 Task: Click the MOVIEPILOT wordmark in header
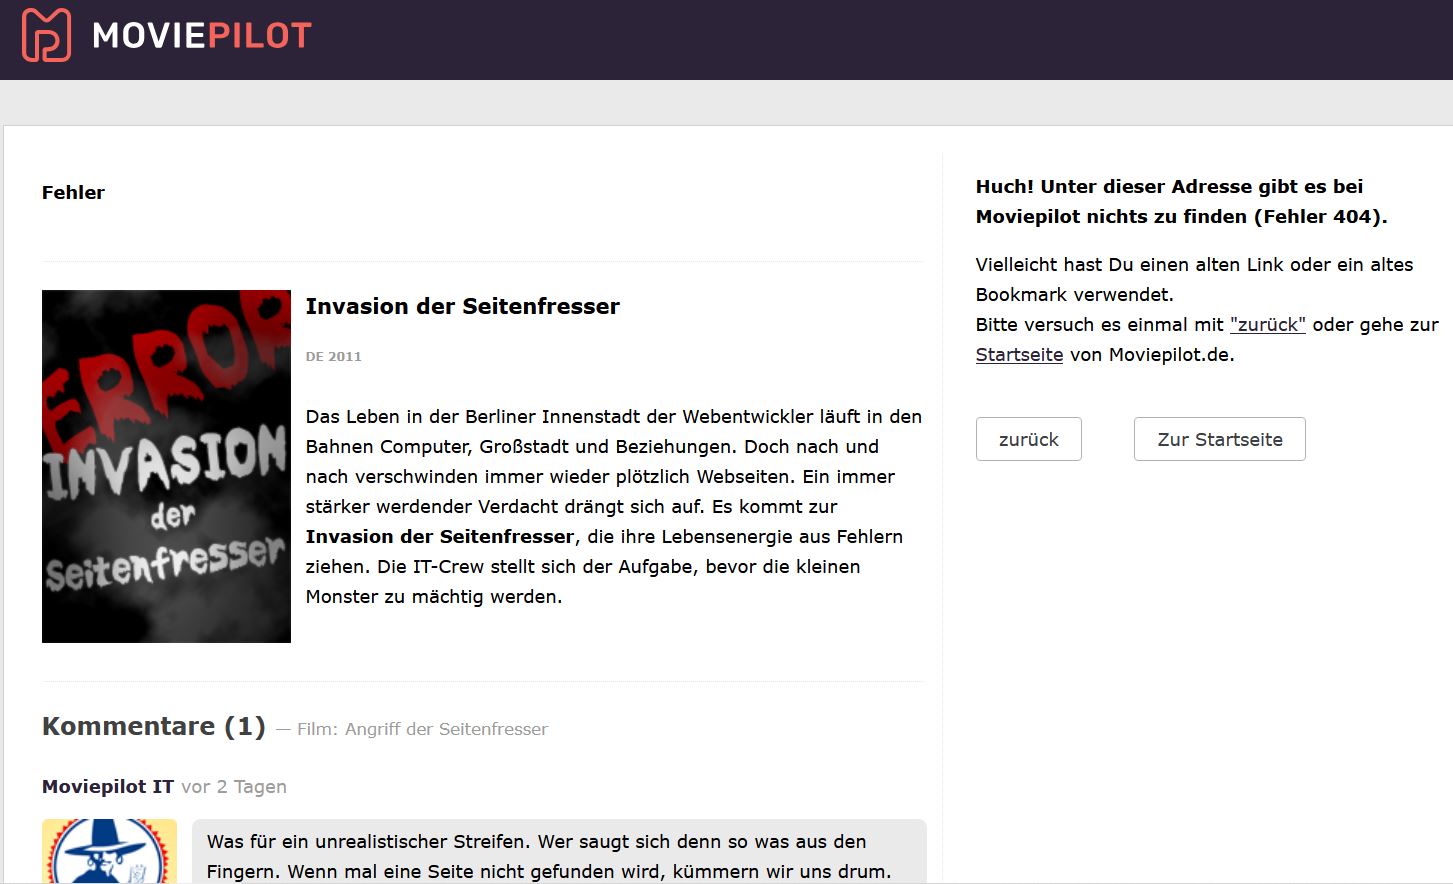202,36
